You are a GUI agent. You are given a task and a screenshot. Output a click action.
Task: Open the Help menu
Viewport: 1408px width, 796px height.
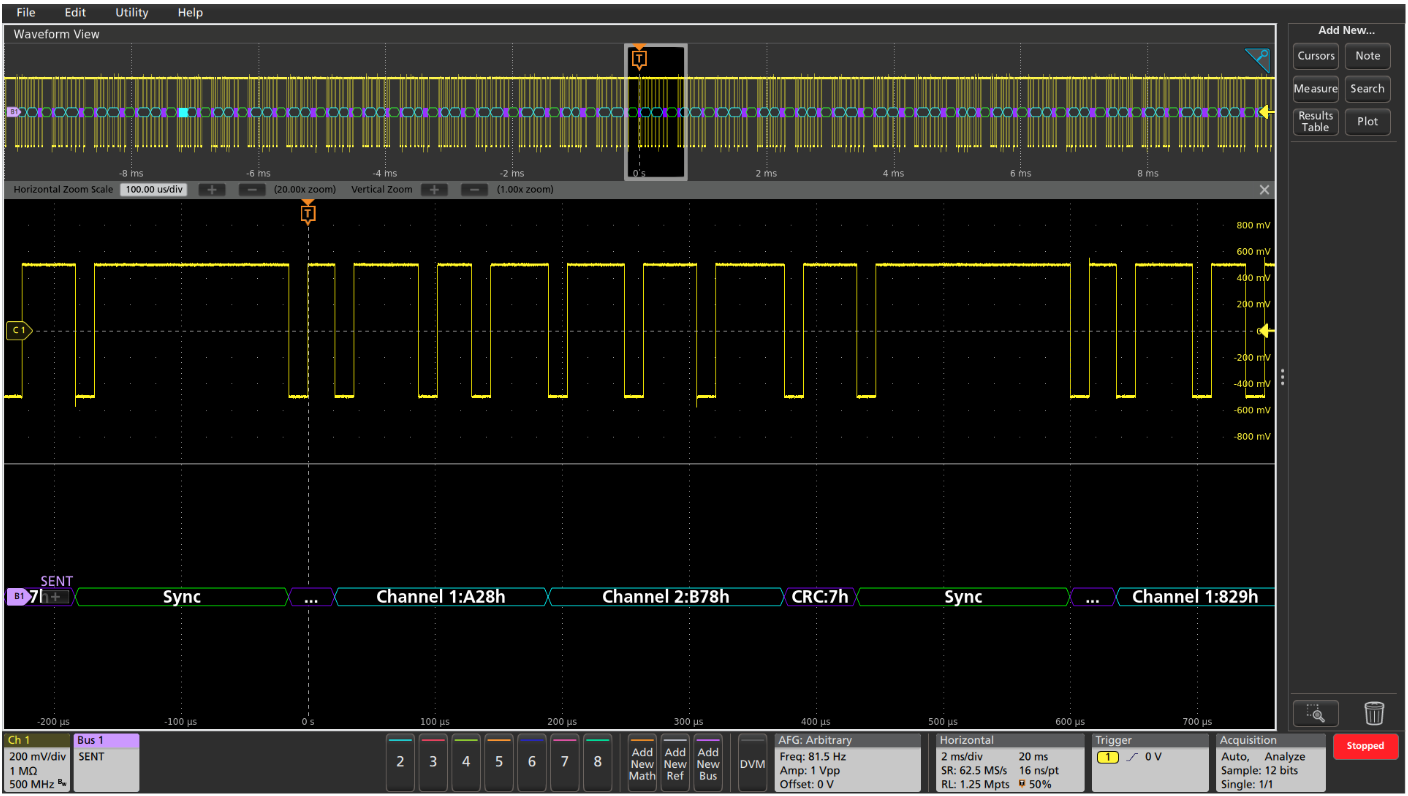pos(190,12)
